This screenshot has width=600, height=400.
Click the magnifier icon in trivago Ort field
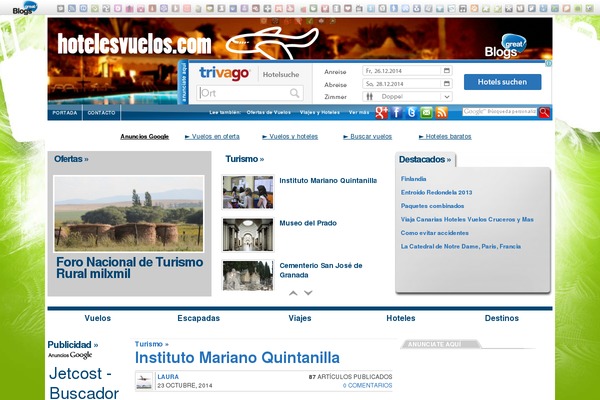coord(294,93)
